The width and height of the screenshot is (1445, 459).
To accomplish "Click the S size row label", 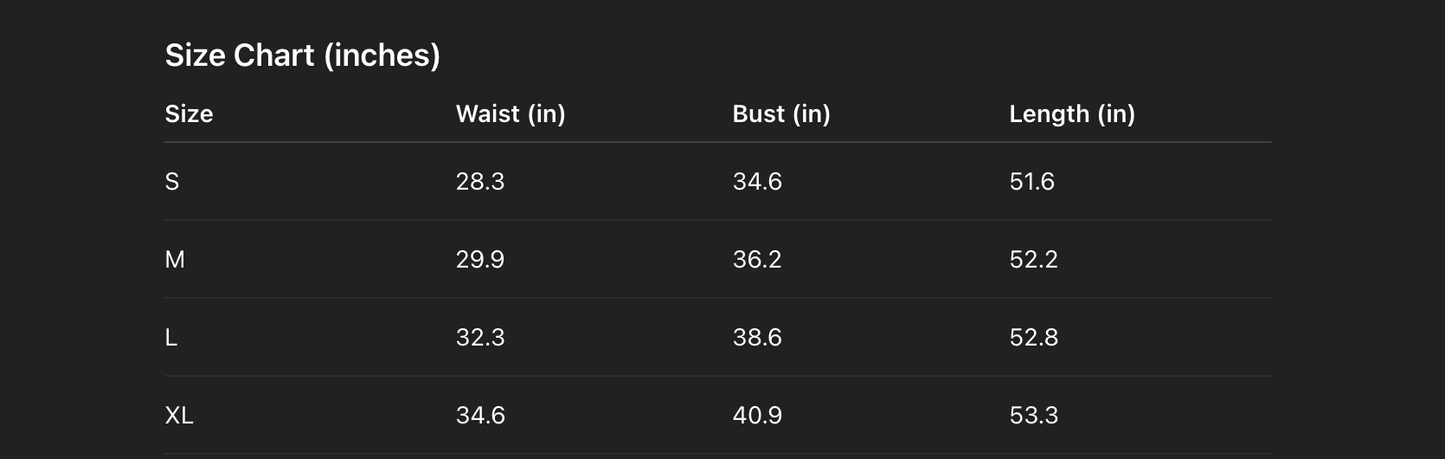I will point(172,182).
